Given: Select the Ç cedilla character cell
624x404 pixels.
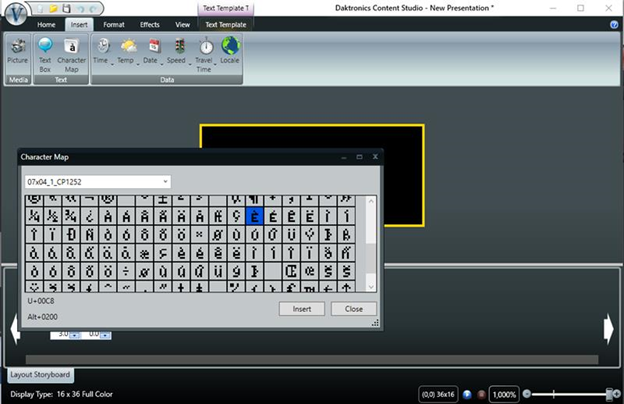Looking at the screenshot, I should click(236, 217).
